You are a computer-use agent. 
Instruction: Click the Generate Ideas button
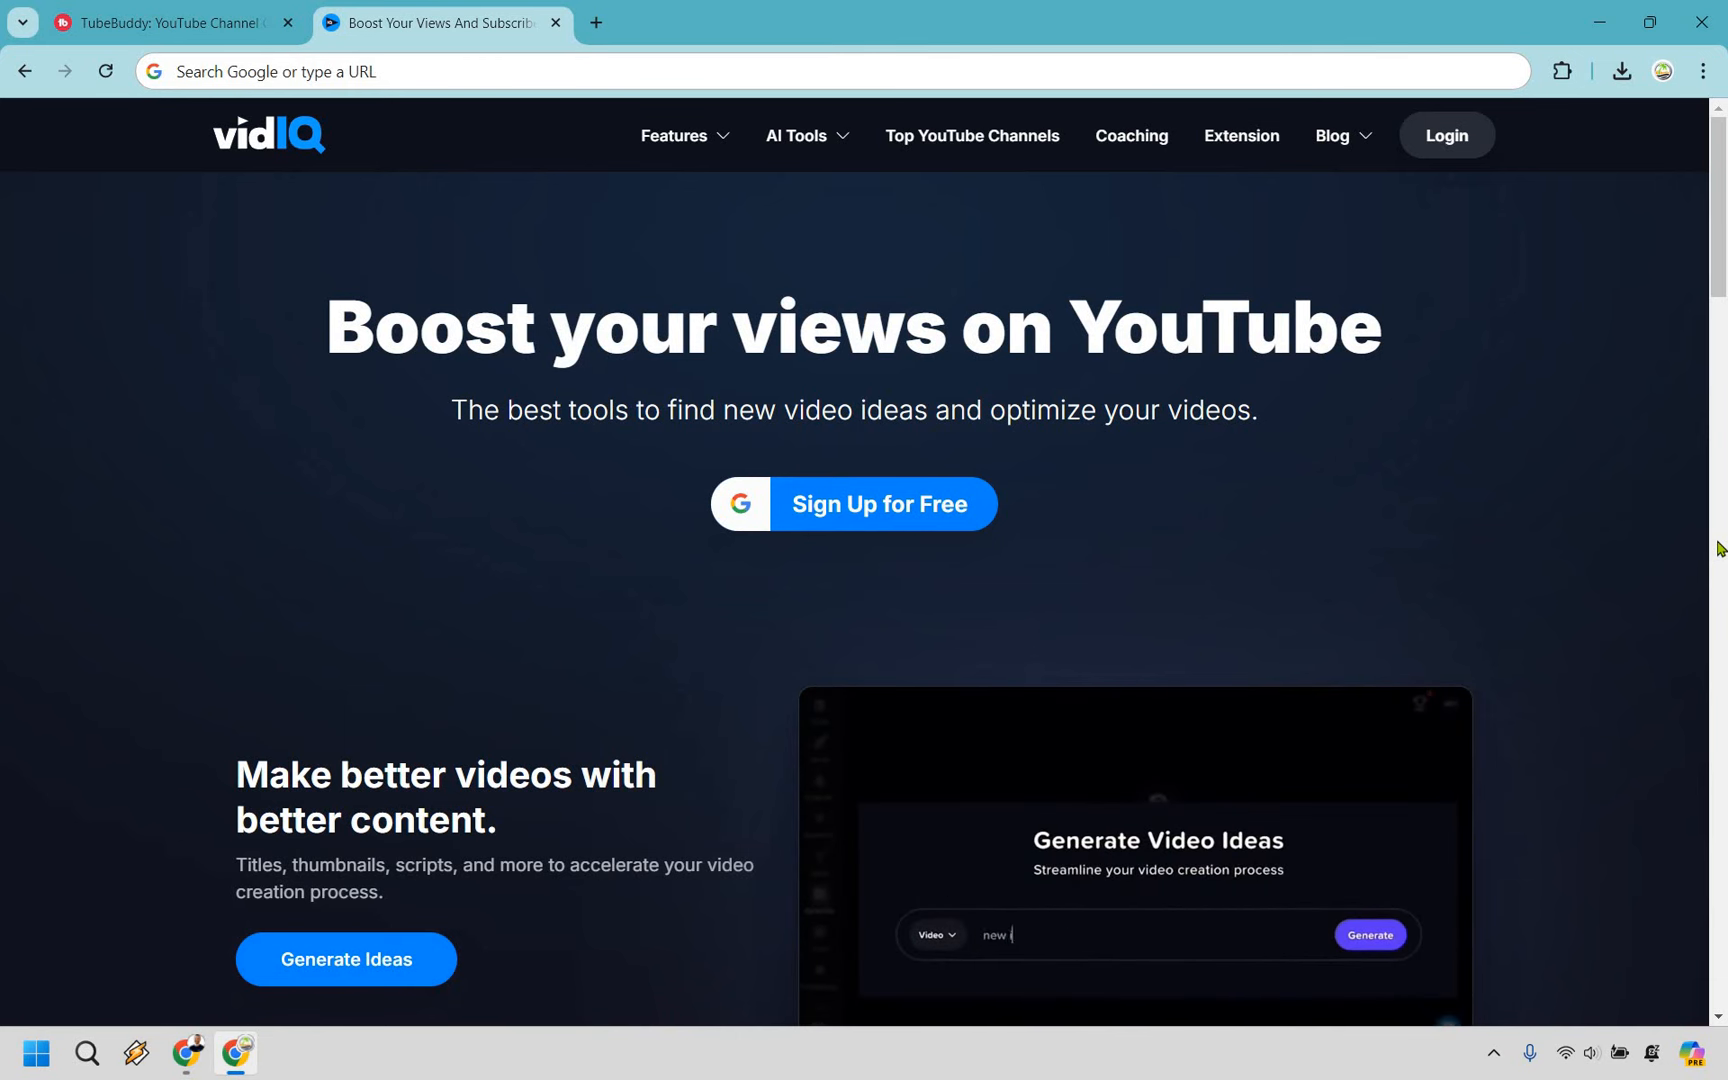(x=346, y=959)
